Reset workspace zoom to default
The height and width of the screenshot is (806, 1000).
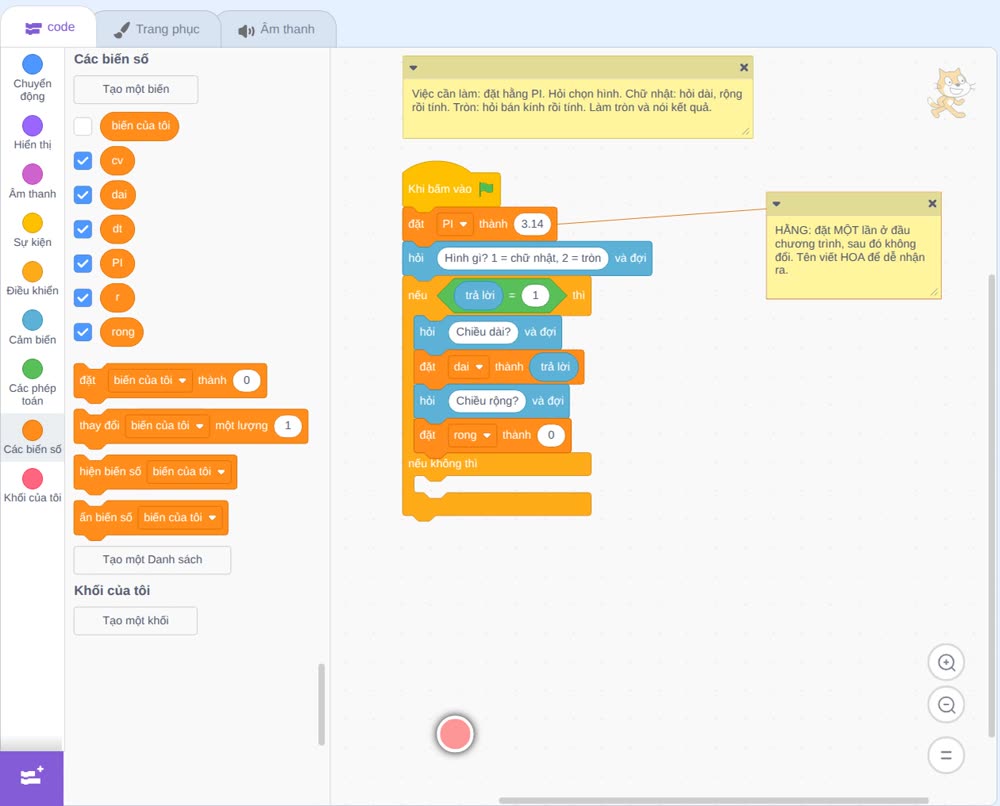(x=946, y=756)
